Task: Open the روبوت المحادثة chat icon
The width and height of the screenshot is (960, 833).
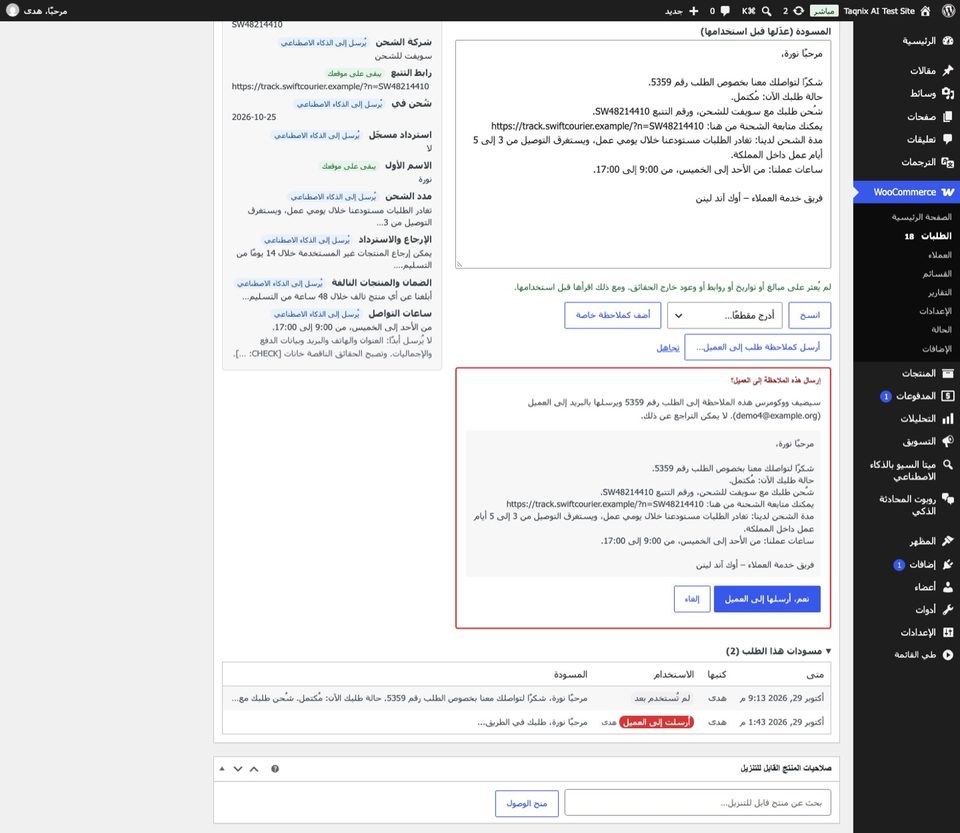Action: click(948, 498)
